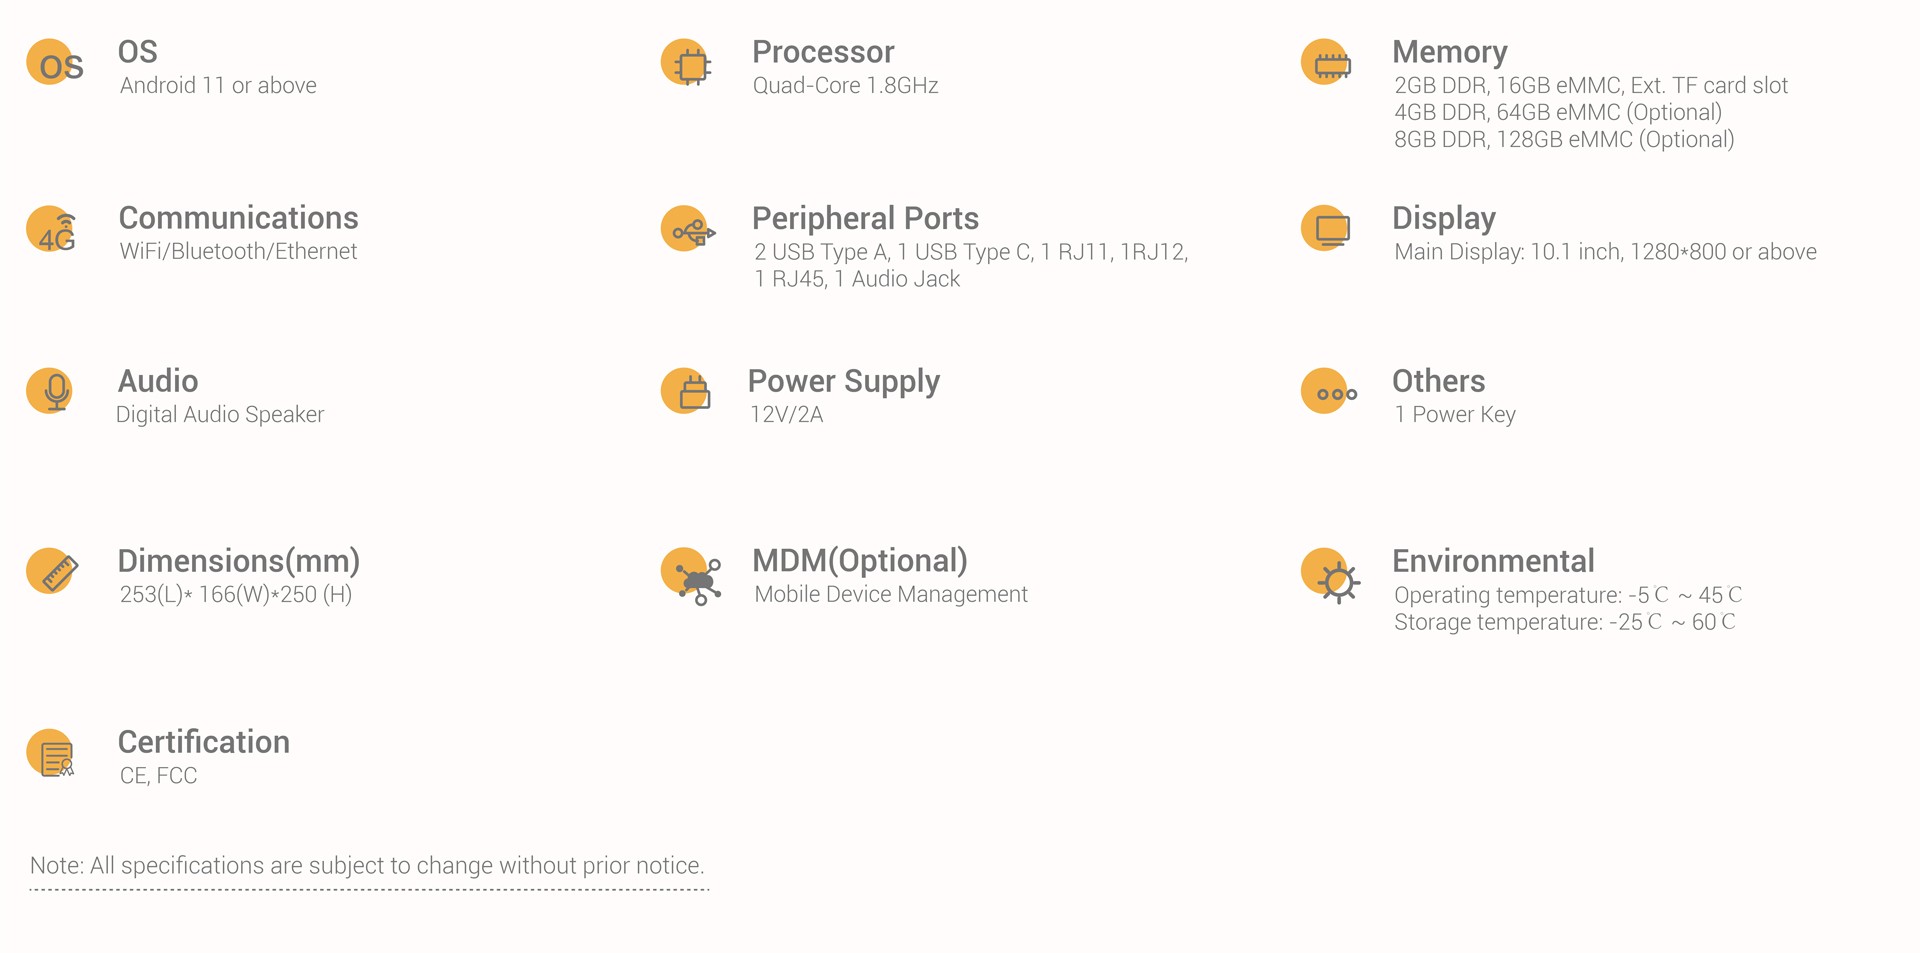Click the Dimensions ruler icon
The width and height of the screenshot is (1920, 953).
52,571
